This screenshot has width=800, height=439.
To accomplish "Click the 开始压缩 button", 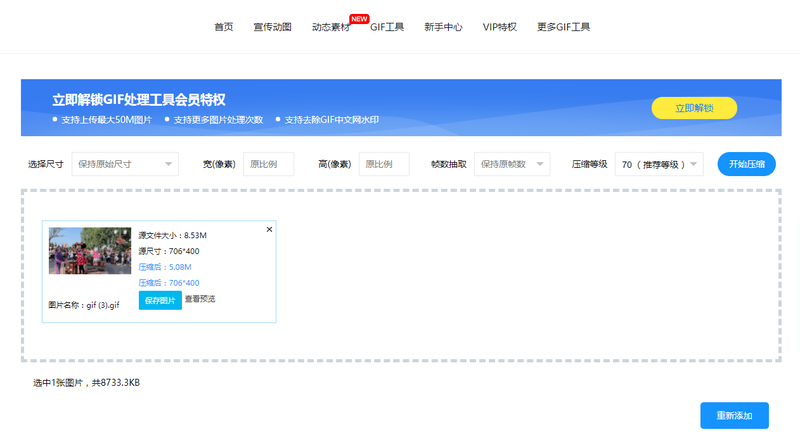I will coord(746,164).
